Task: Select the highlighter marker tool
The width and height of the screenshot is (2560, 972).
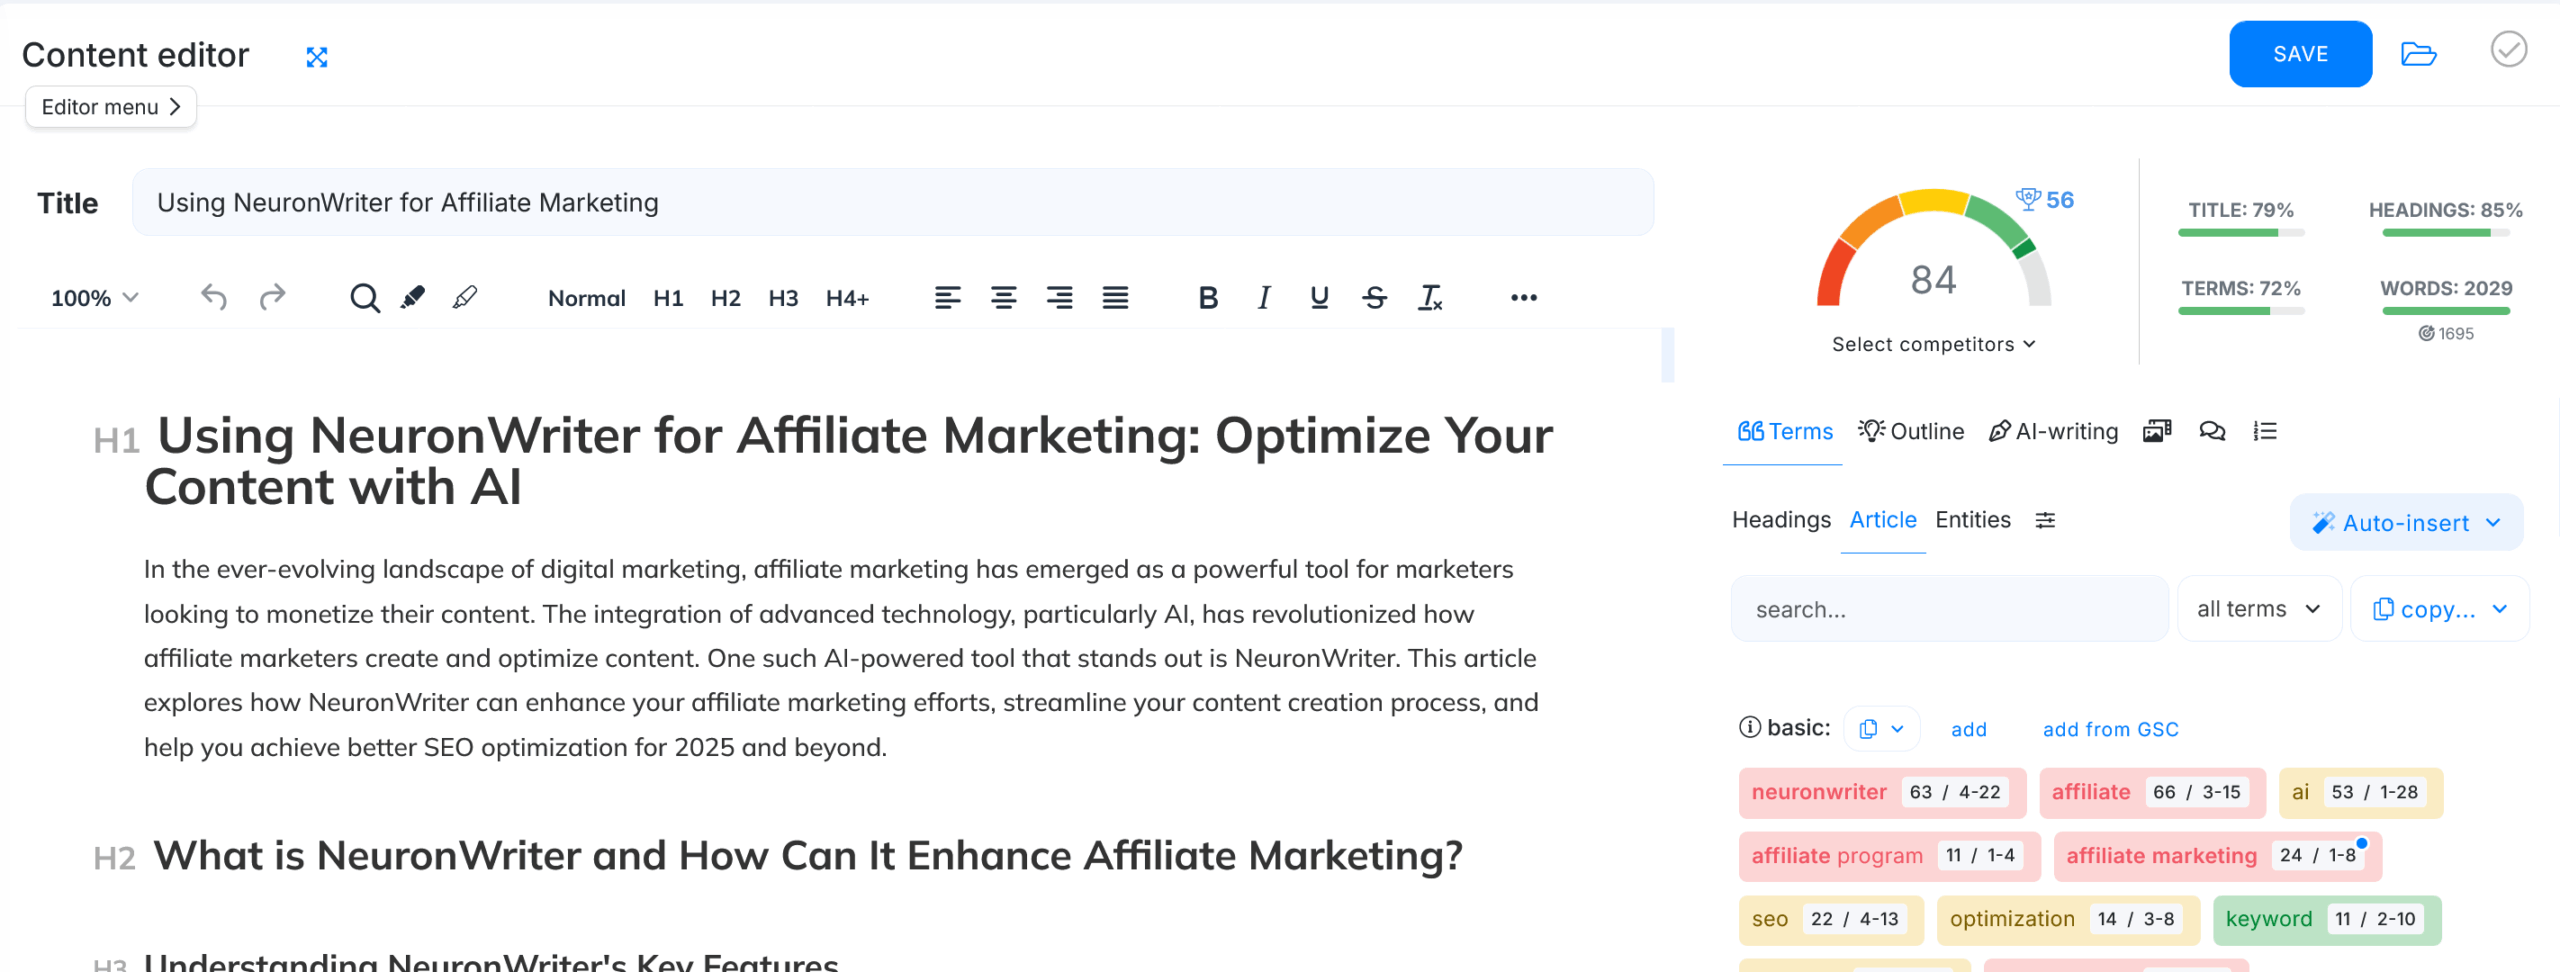Action: (413, 297)
